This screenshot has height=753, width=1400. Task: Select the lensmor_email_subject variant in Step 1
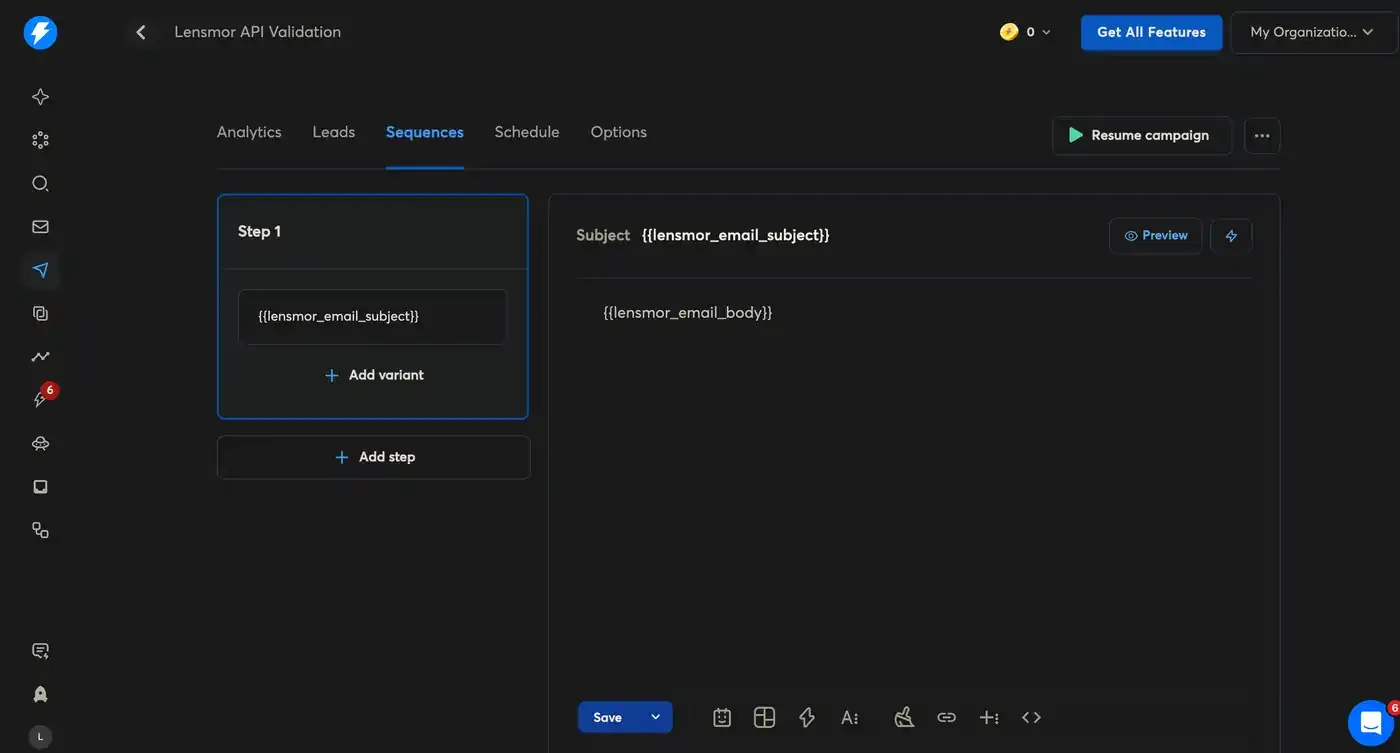373,317
